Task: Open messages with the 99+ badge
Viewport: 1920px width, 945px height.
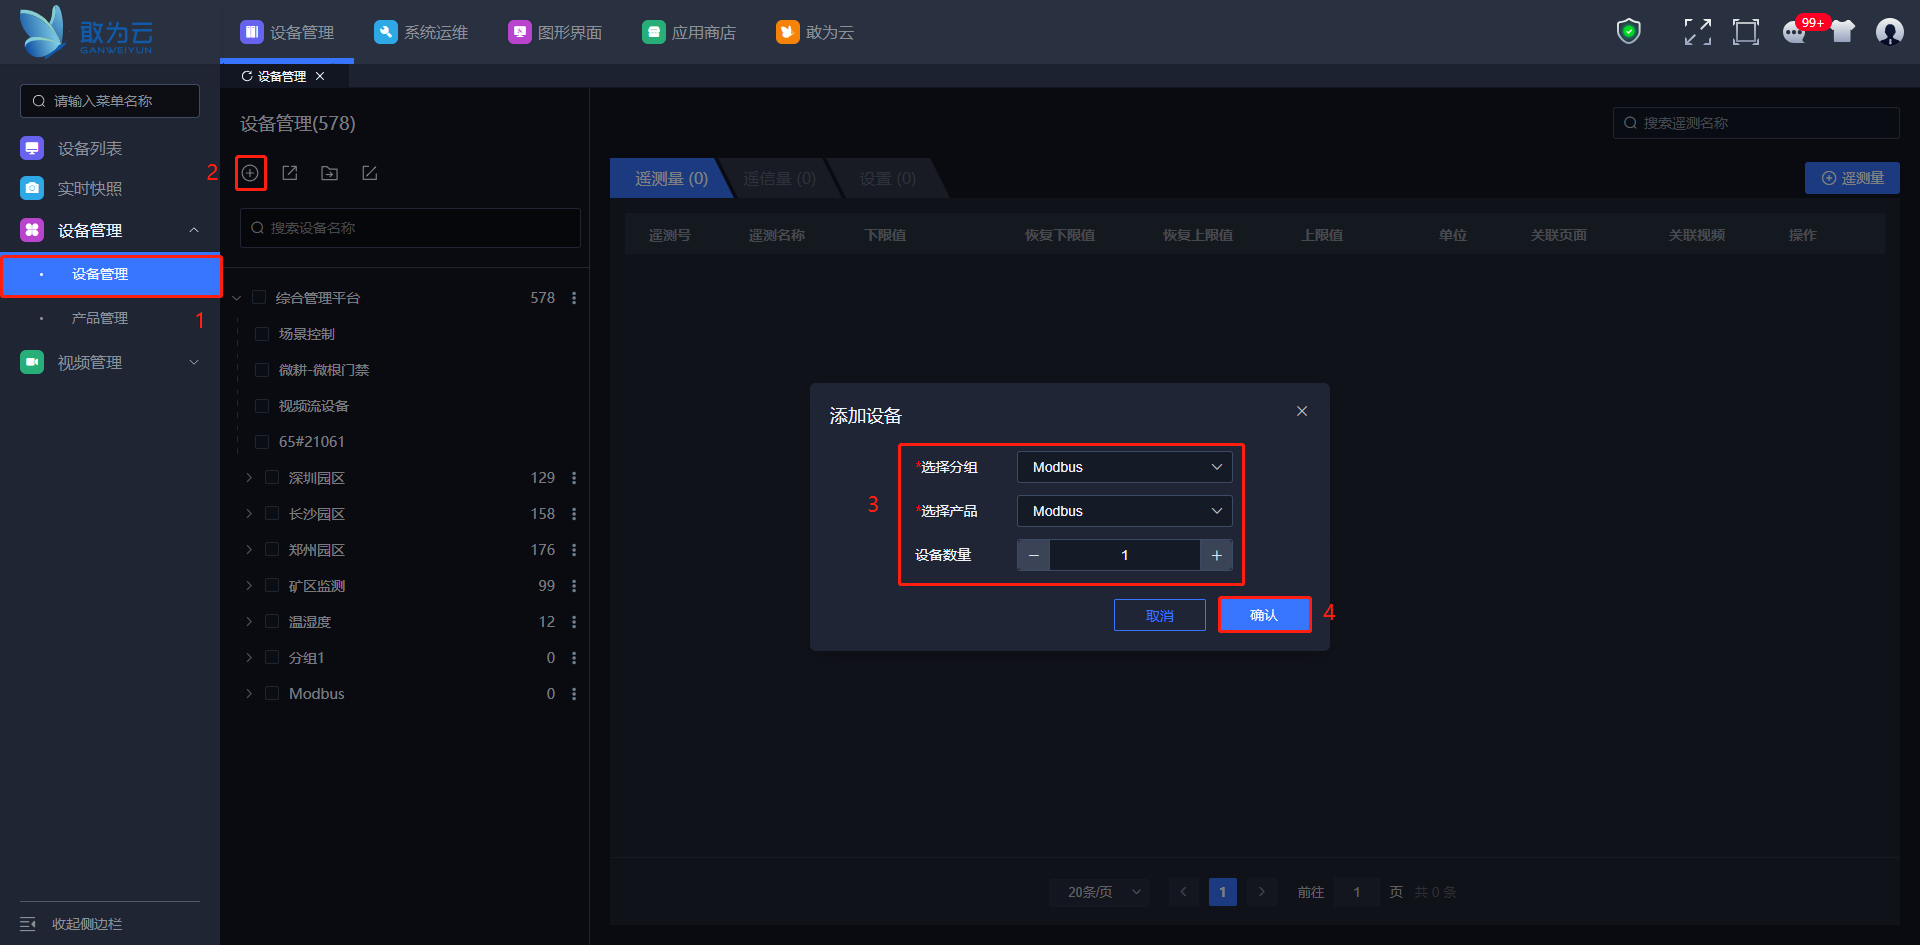Action: tap(1795, 32)
